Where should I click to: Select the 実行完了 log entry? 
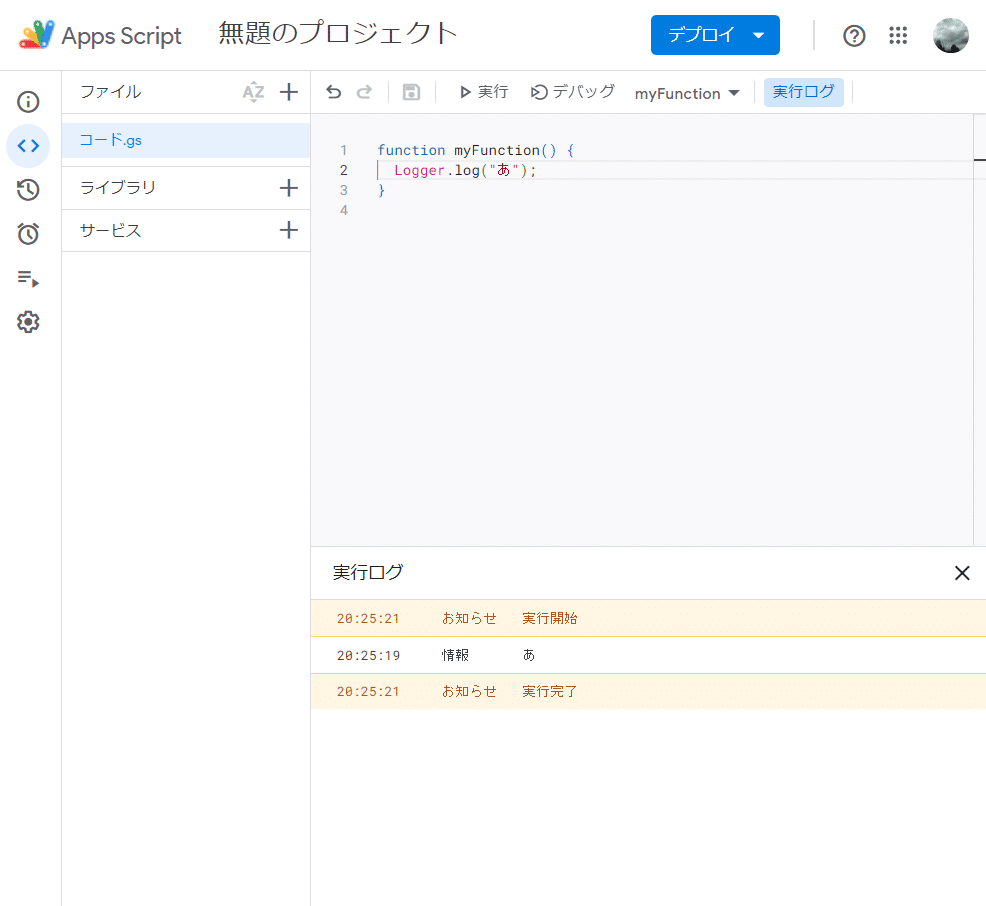pos(648,692)
